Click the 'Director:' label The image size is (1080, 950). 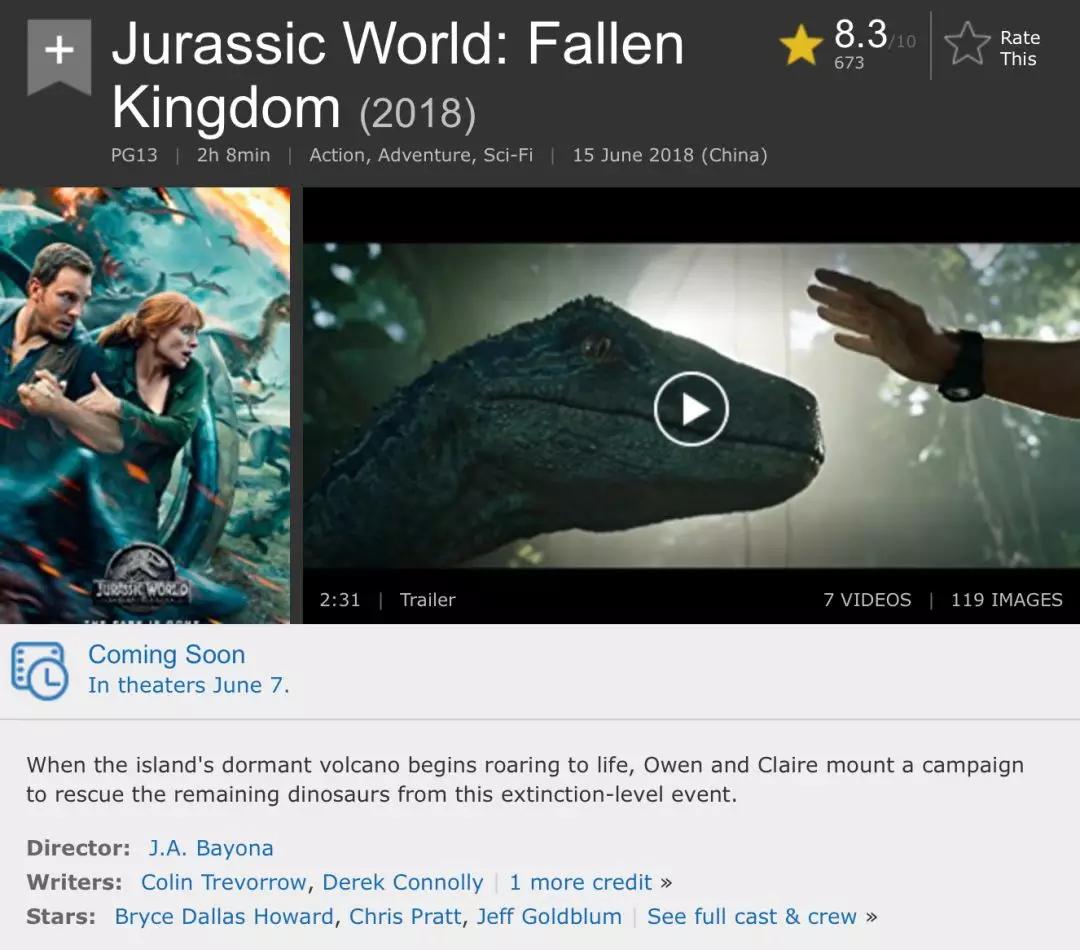coord(79,848)
